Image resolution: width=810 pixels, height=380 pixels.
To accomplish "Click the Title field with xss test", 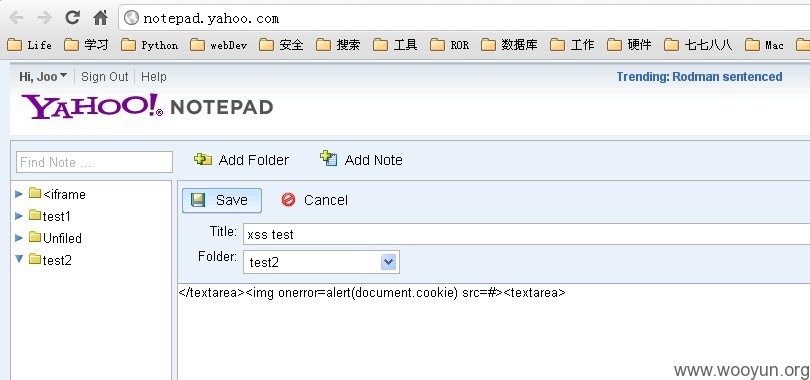I will (x=526, y=234).
